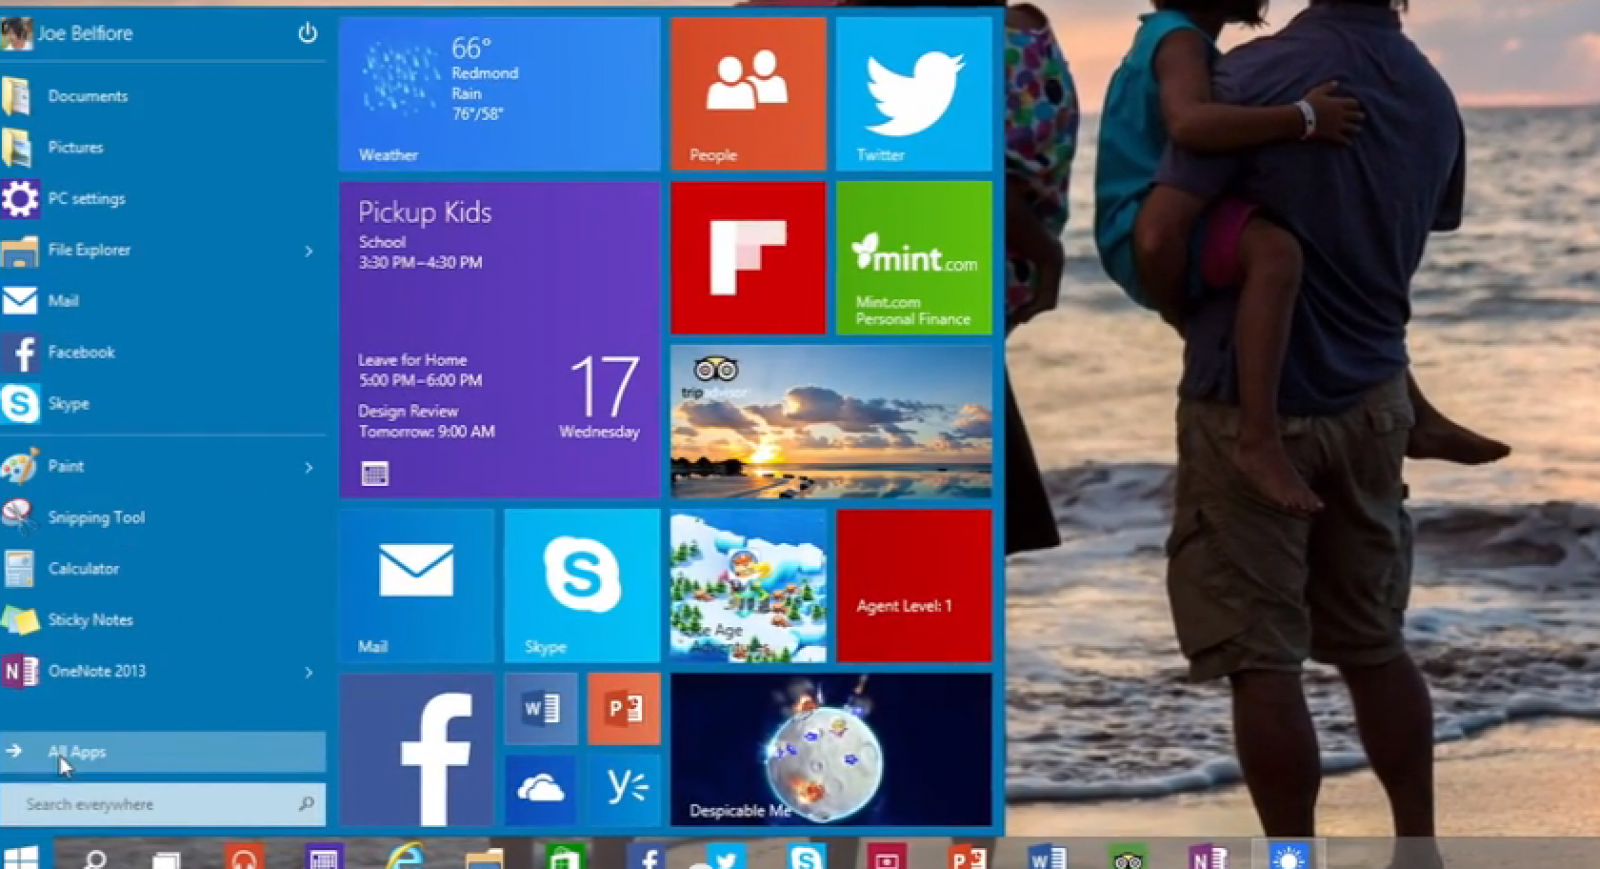Screen dimensions: 1600x869
Task: Launch the small PowerPoint tile
Action: coord(624,709)
